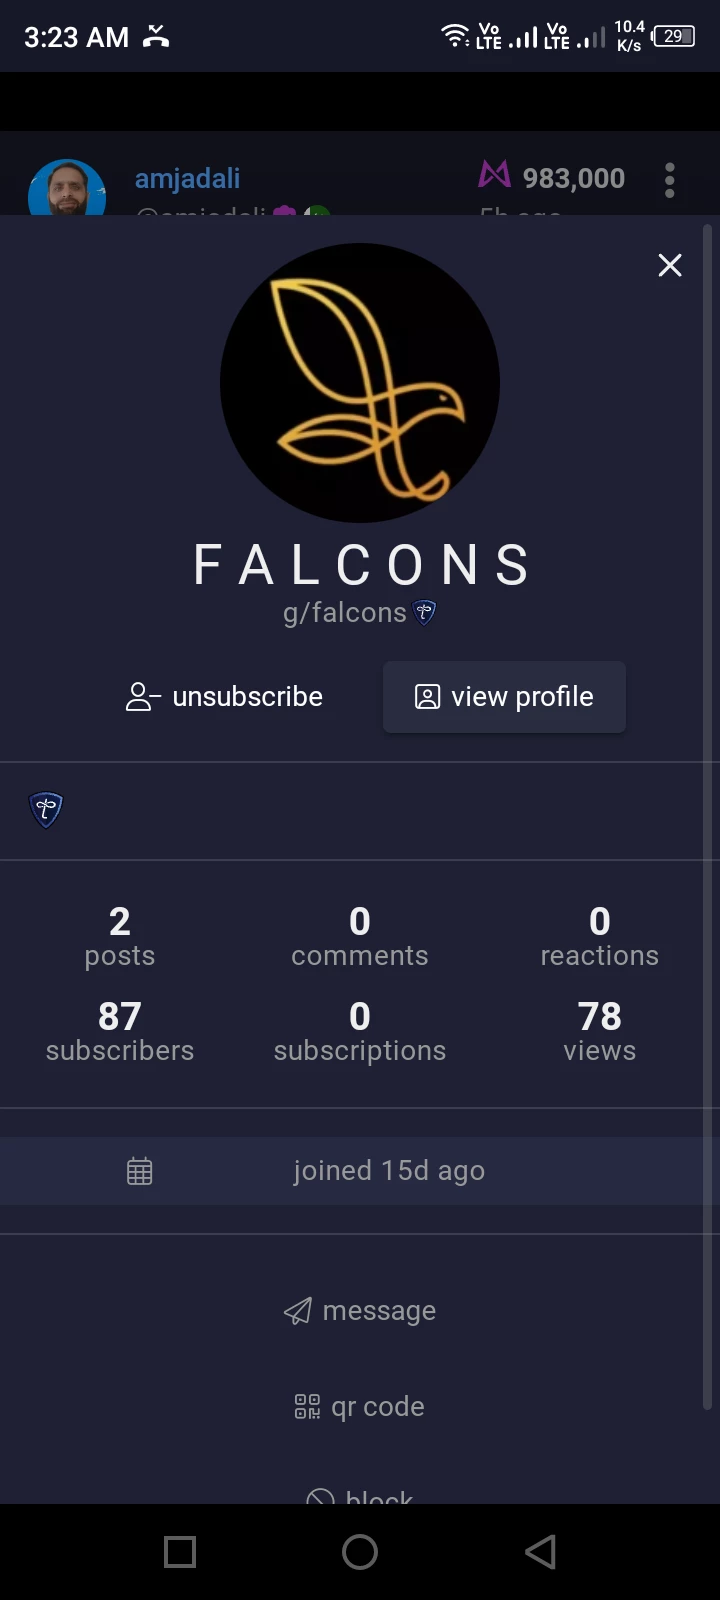Tap the shield badge icon under the buttons
The image size is (720, 1600).
click(x=46, y=809)
